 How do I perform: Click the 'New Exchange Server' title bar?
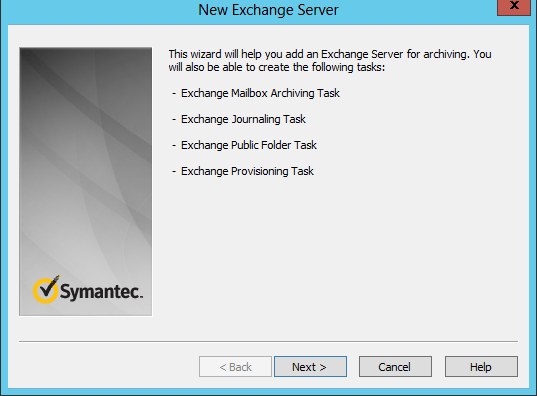(268, 10)
